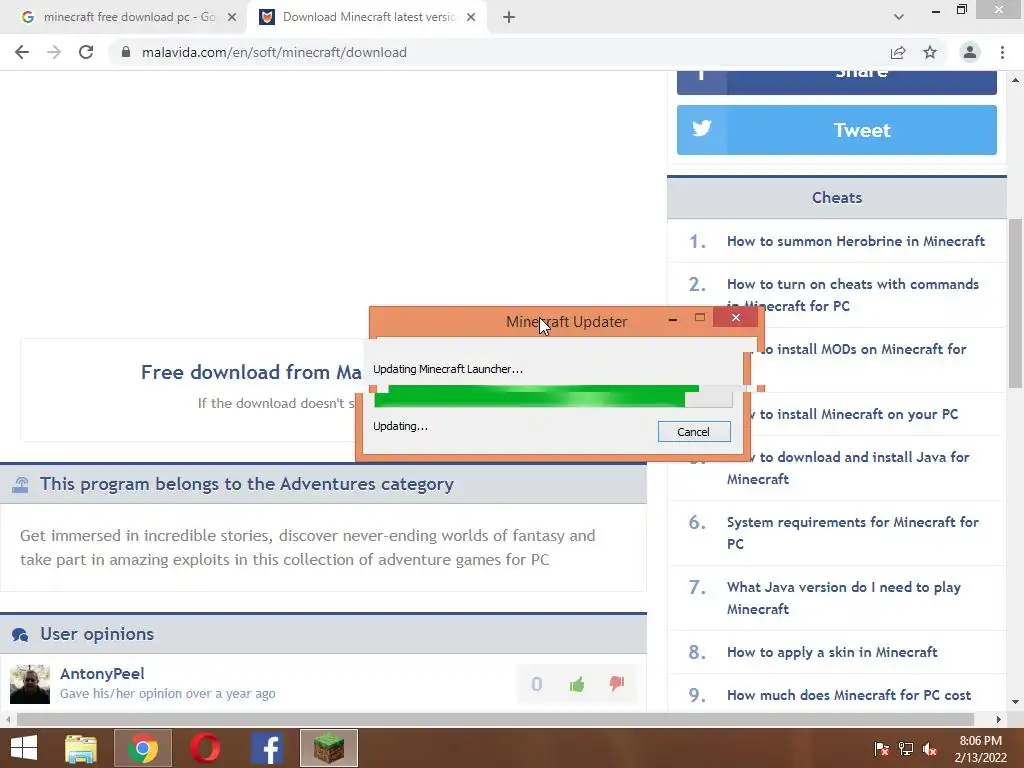Click This program belongs to Adventures category heading
The height and width of the screenshot is (768, 1024).
point(247,484)
